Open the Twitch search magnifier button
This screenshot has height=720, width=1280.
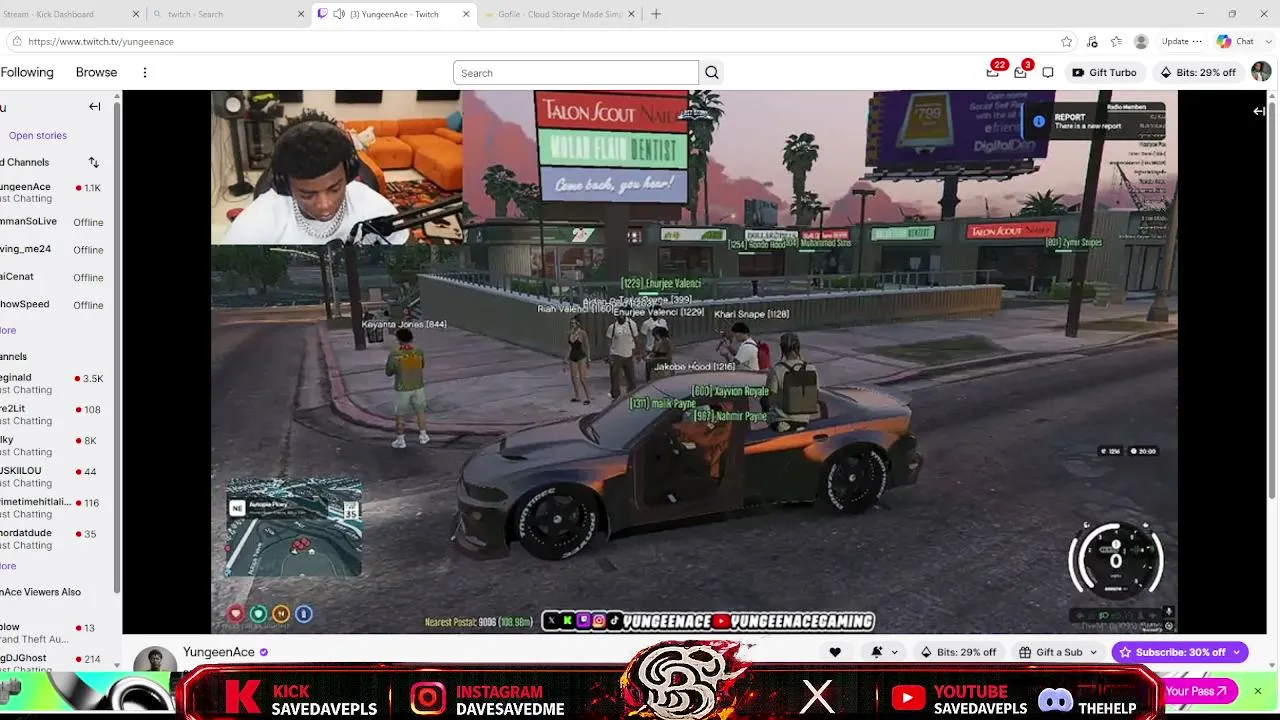click(x=712, y=73)
